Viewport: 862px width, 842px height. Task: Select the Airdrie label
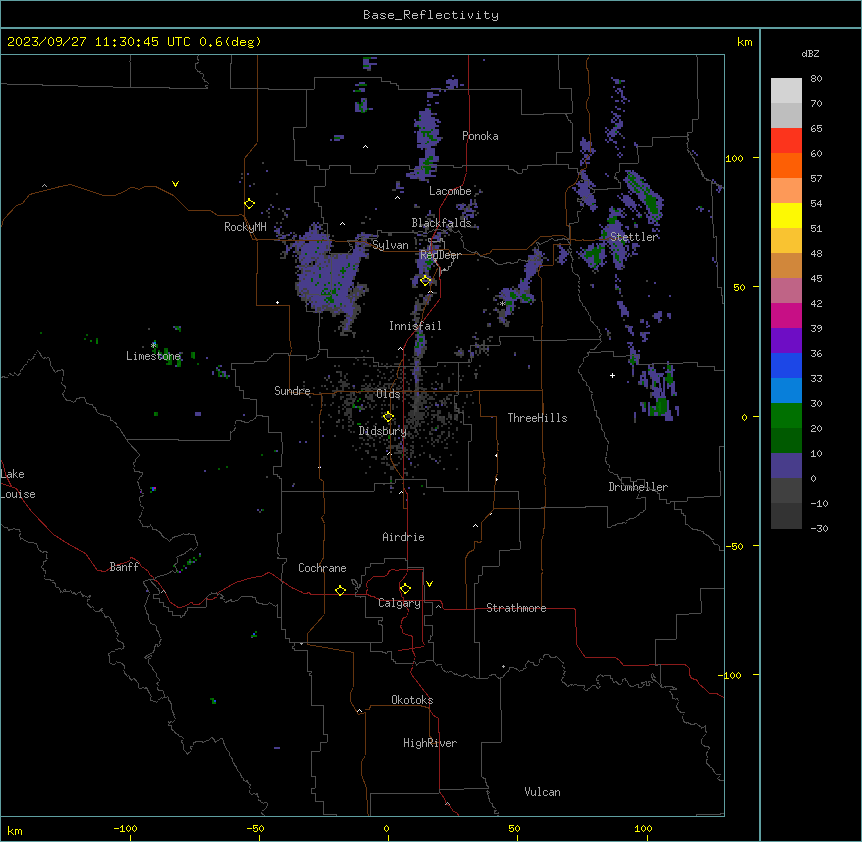point(403,537)
